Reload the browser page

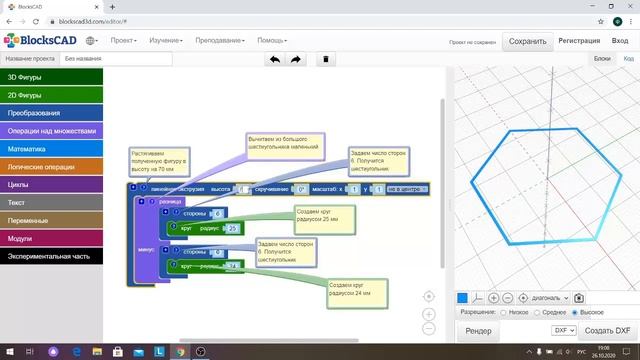(x=36, y=22)
